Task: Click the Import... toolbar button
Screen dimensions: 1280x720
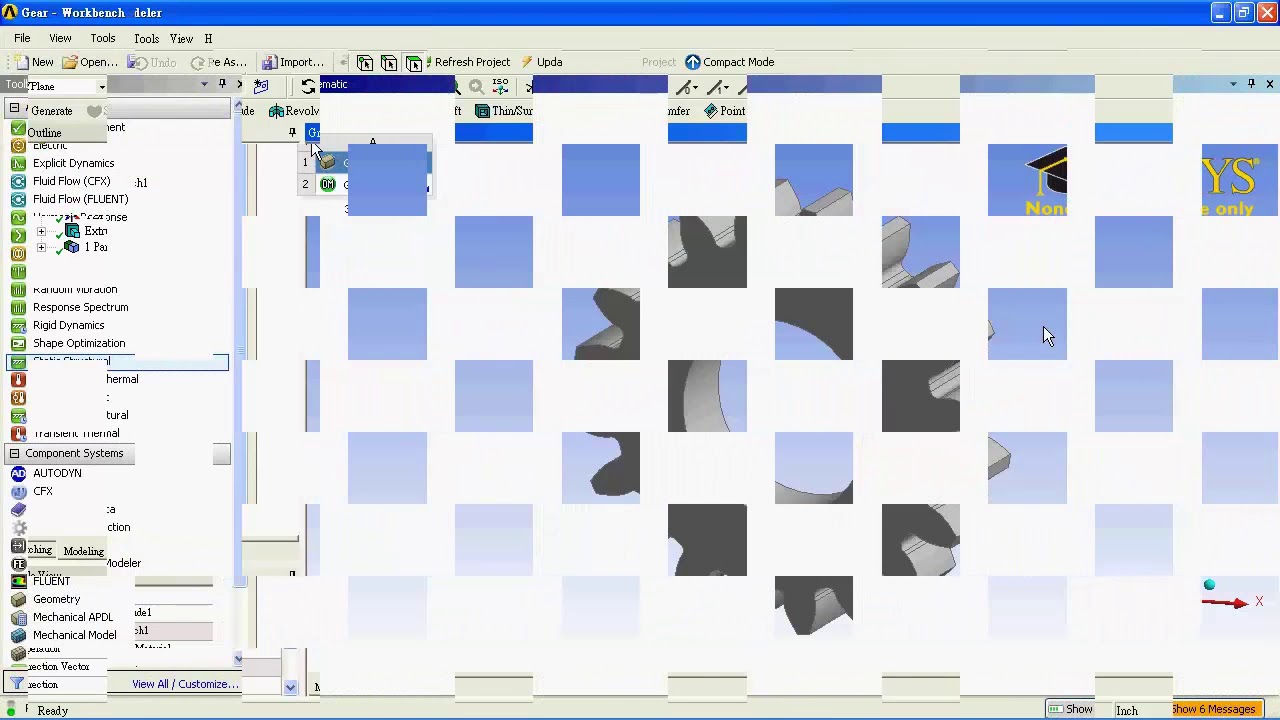Action: (x=292, y=62)
